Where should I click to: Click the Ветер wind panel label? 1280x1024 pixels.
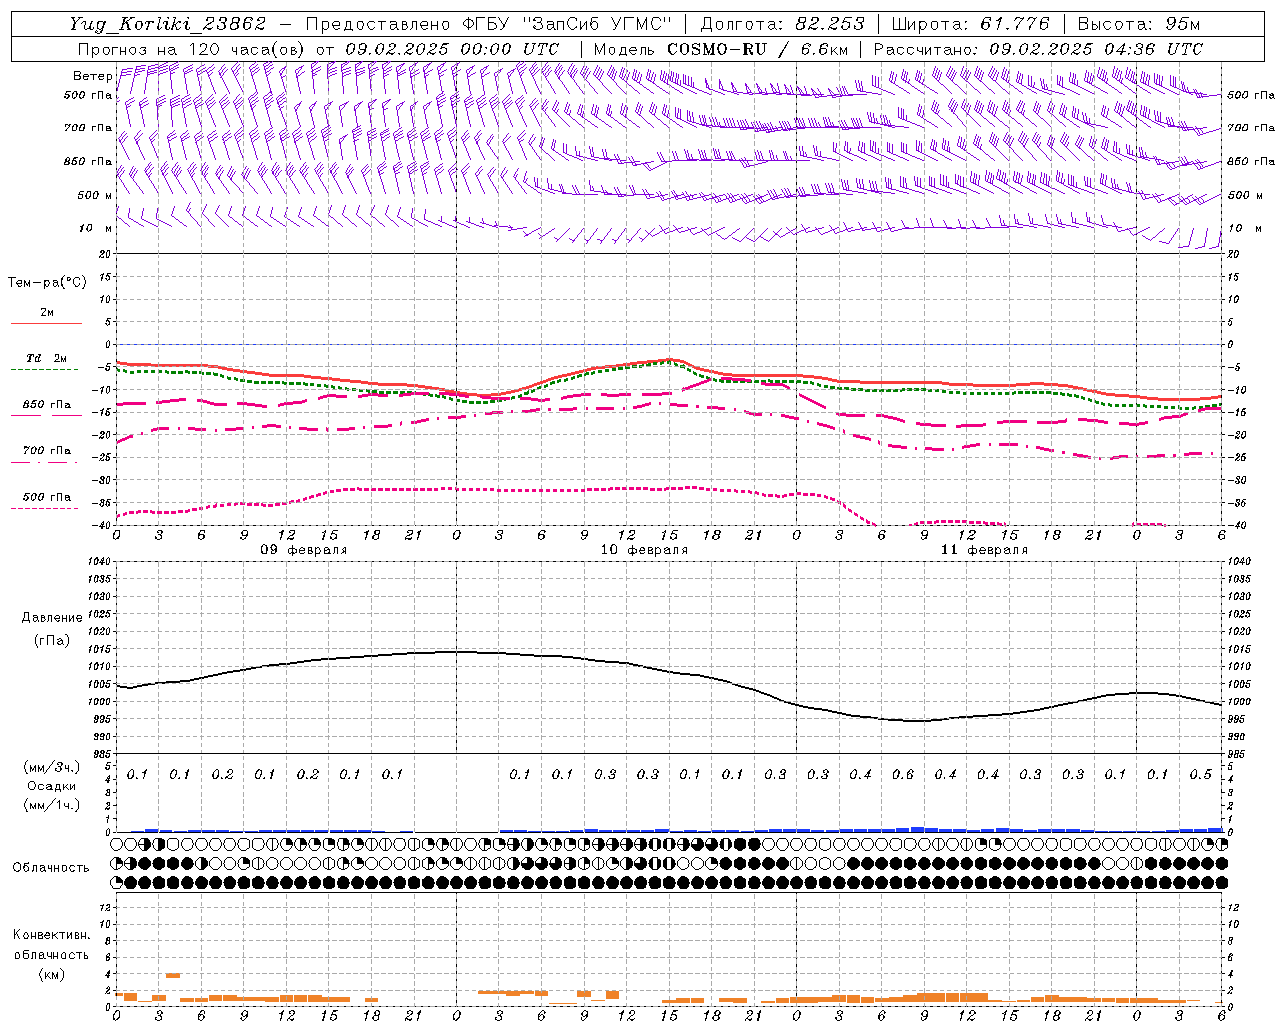click(x=92, y=76)
